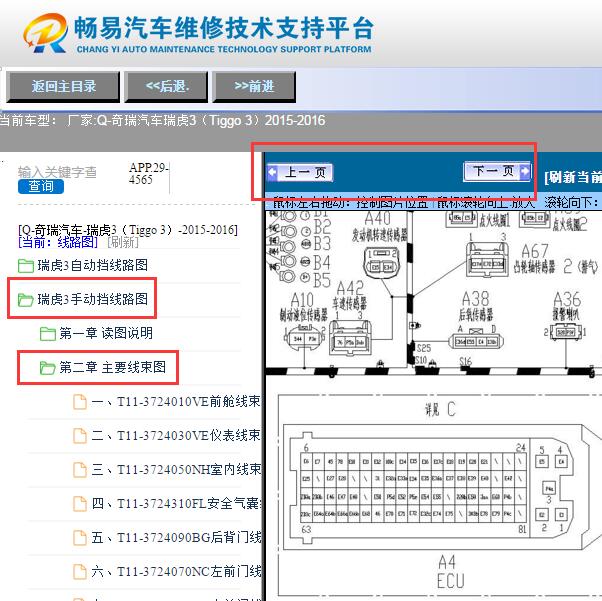This screenshot has width=602, height=601.
Task: Click A42 车速传感器 connector symbol
Action: click(x=350, y=336)
